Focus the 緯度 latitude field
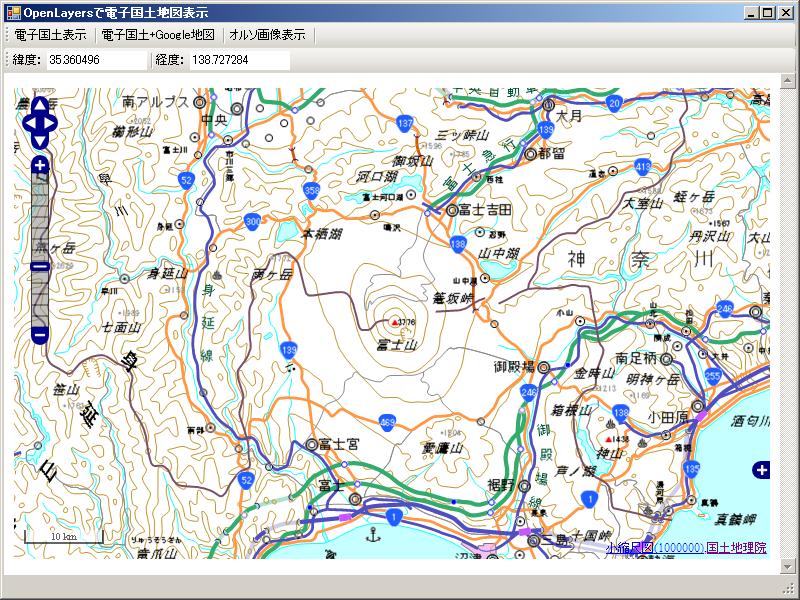The width and height of the screenshot is (800, 600). (96, 60)
